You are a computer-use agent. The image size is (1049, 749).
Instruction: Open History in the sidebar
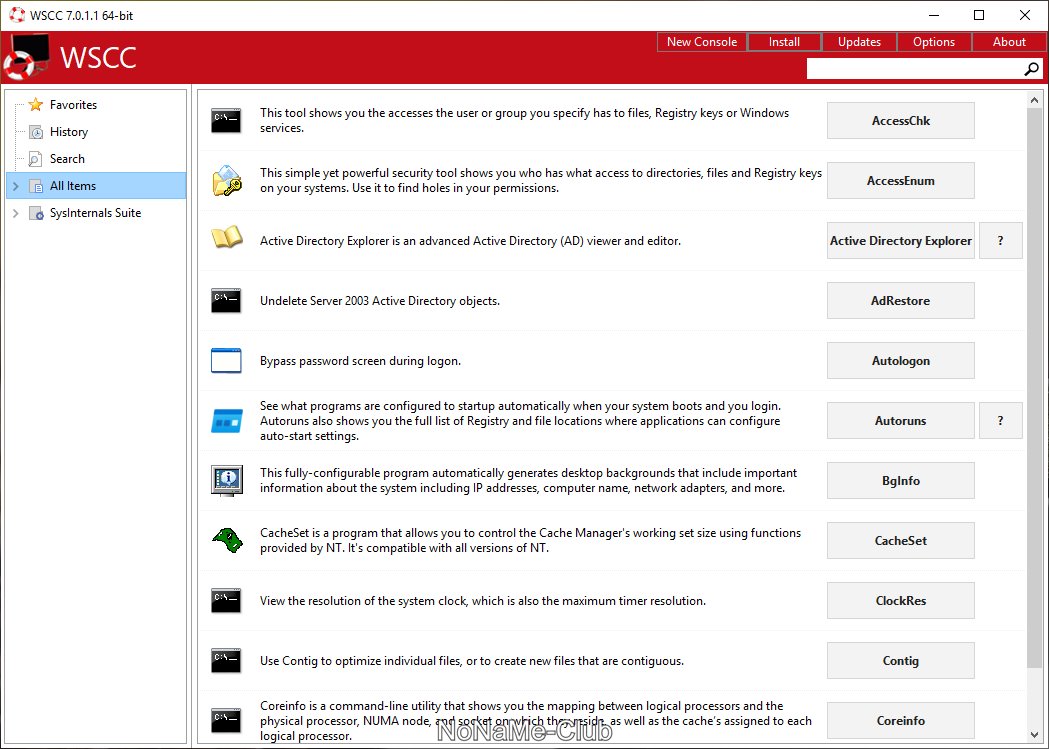(68, 132)
